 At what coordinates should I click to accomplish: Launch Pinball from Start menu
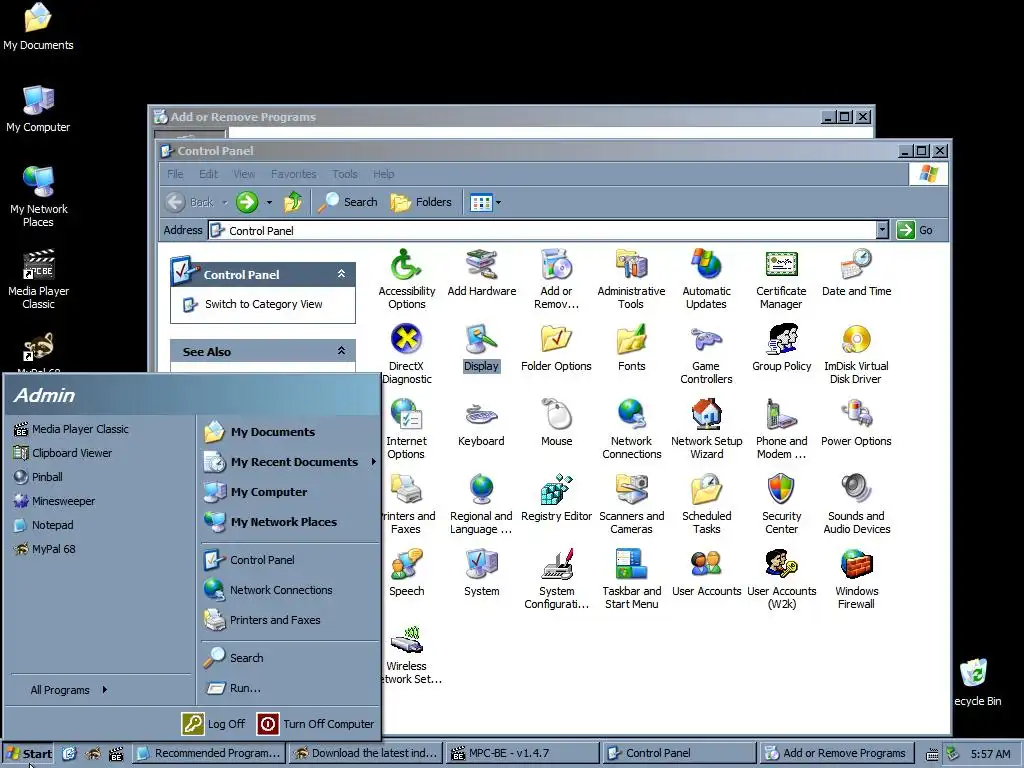click(x=39, y=477)
